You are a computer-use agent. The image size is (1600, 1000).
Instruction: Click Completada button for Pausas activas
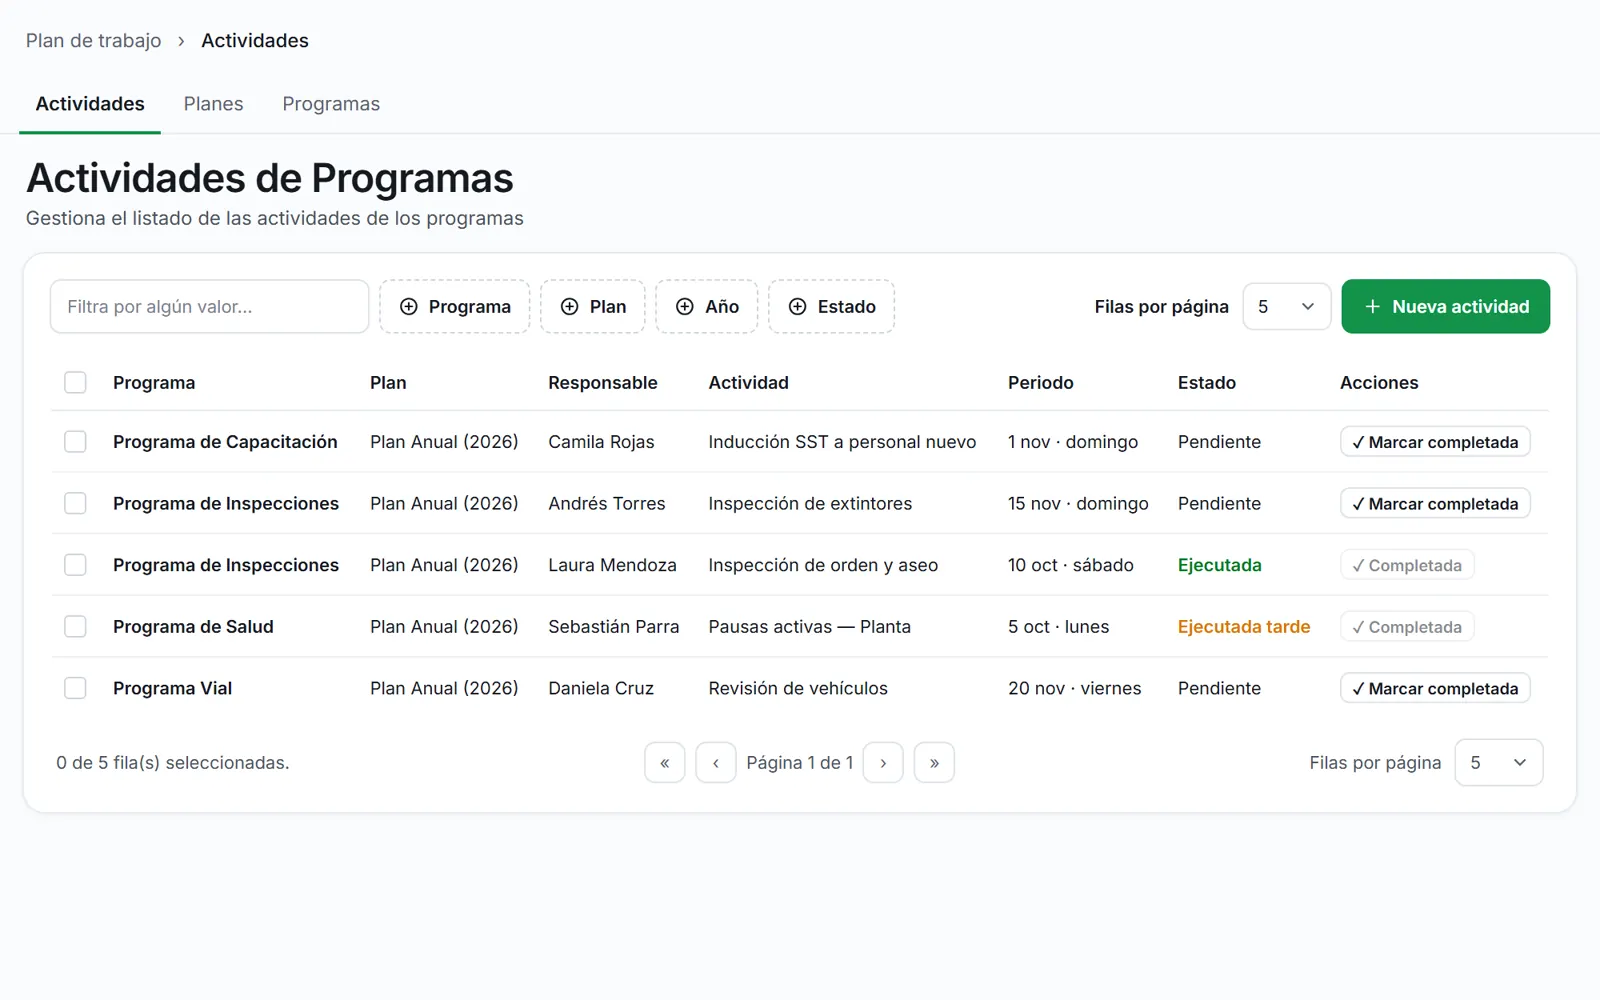1407,627
